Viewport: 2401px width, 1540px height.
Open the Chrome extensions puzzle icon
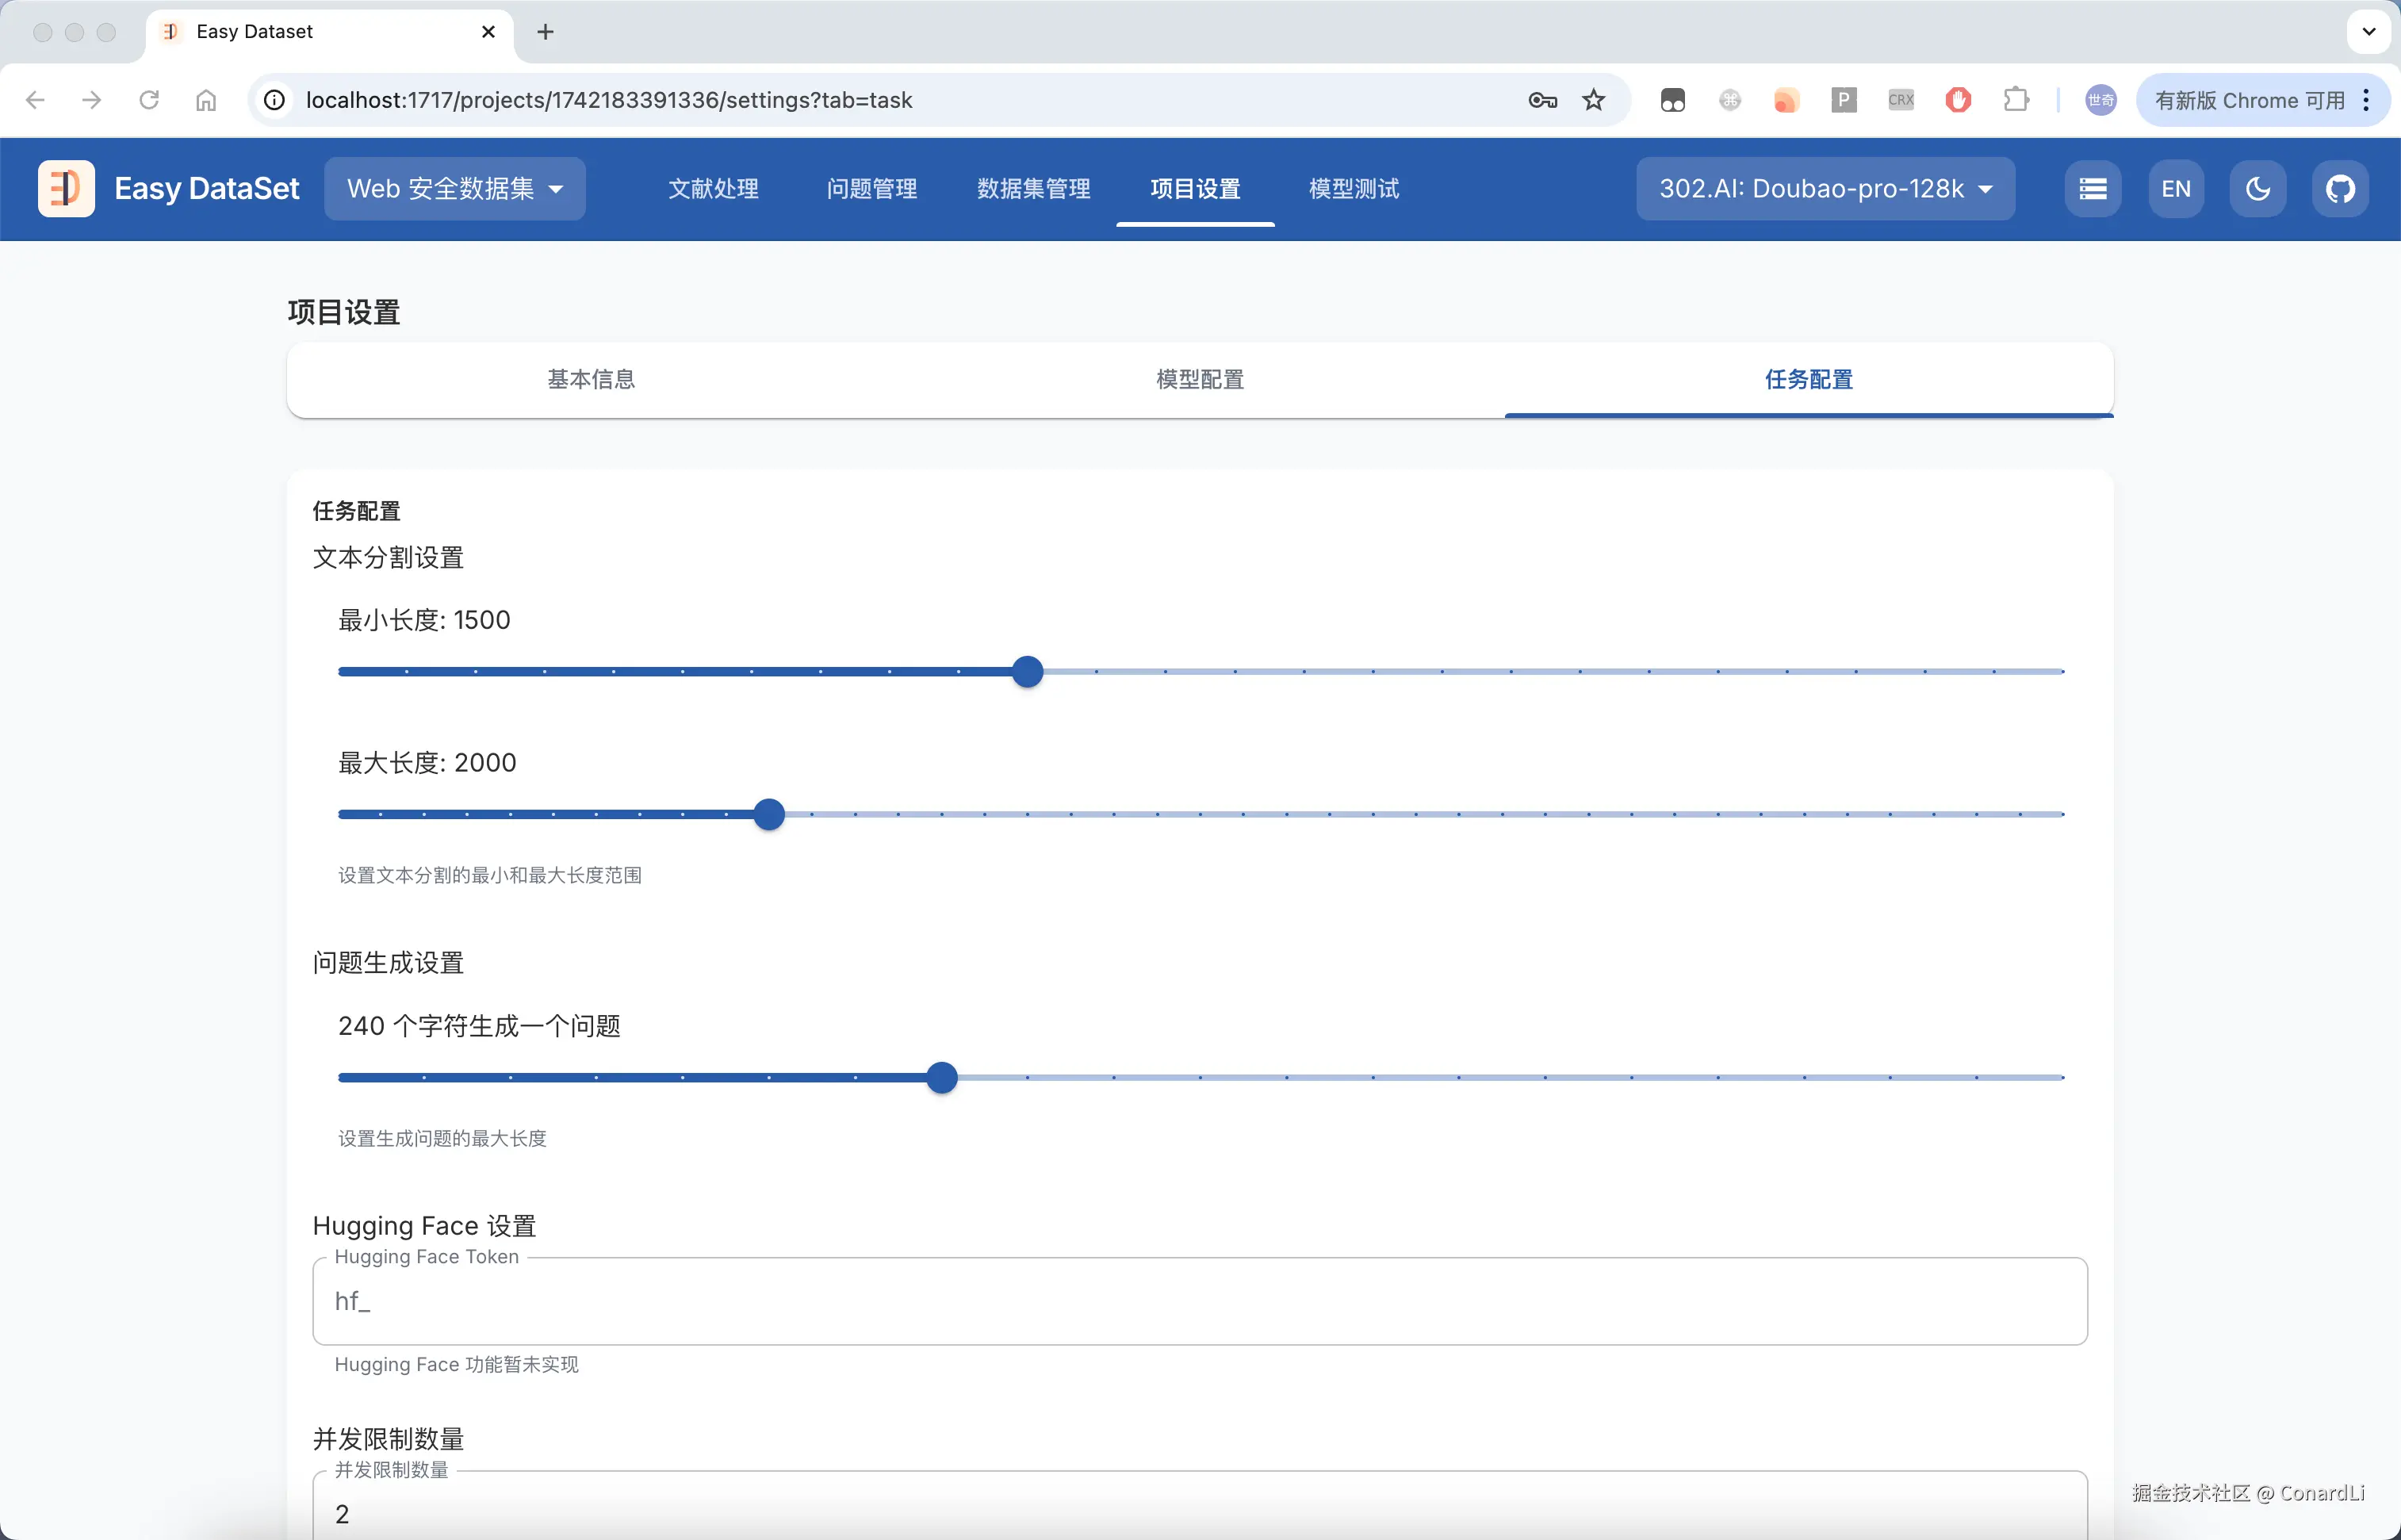[x=2016, y=100]
